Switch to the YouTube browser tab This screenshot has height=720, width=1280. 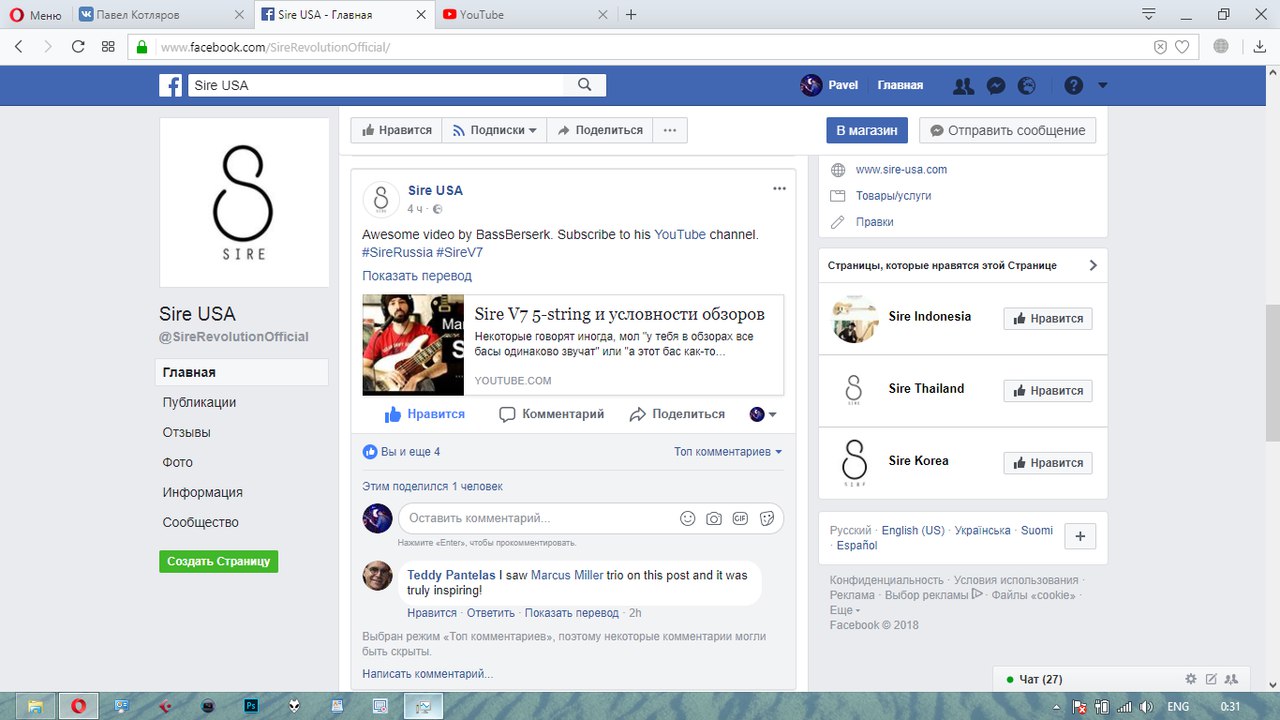(x=524, y=15)
